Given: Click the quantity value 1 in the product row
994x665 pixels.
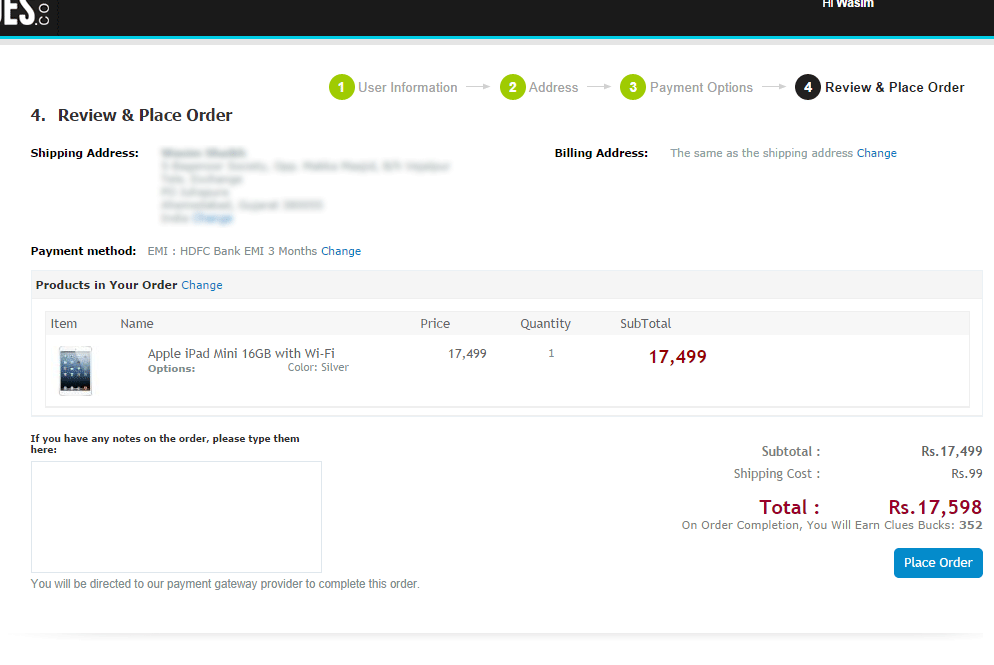Looking at the screenshot, I should (552, 353).
